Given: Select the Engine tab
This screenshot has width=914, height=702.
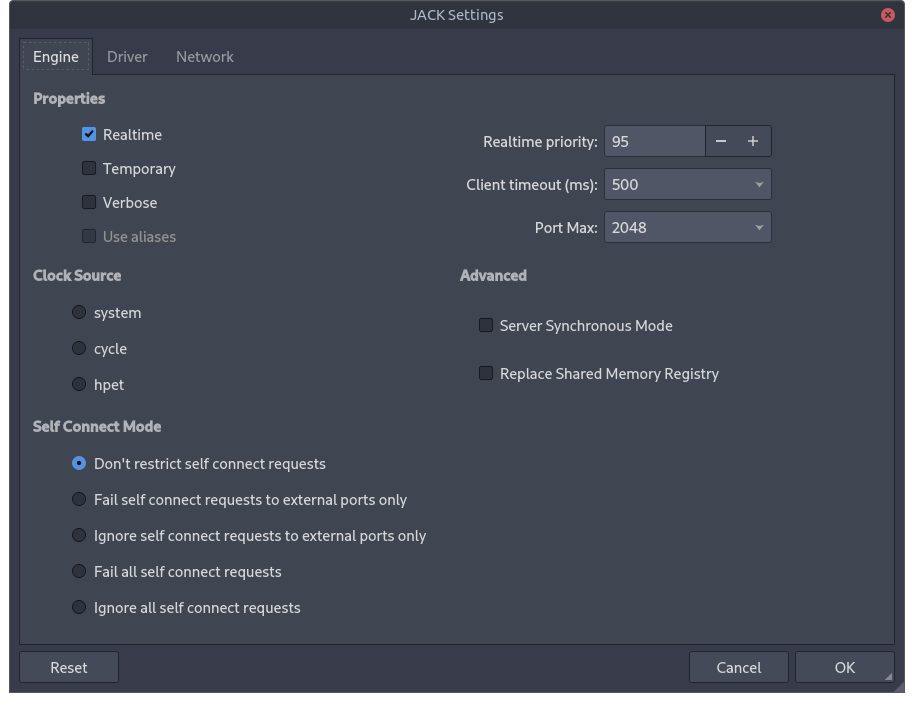Looking at the screenshot, I should coord(56,57).
